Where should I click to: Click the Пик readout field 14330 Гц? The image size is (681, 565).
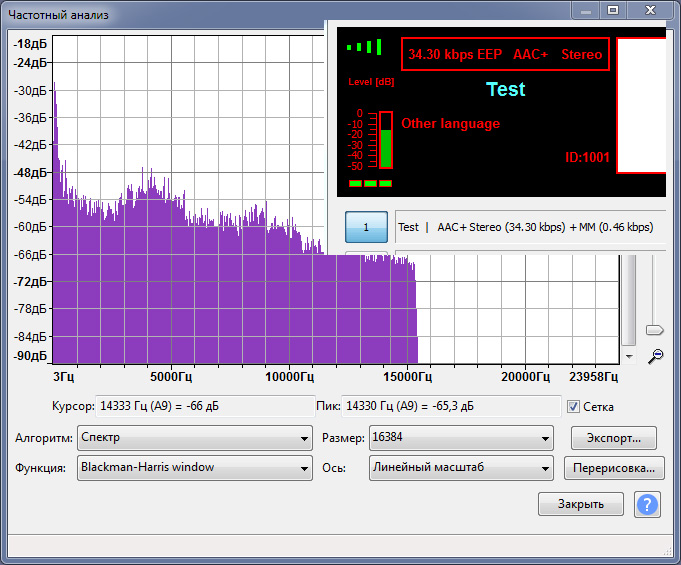(451, 406)
